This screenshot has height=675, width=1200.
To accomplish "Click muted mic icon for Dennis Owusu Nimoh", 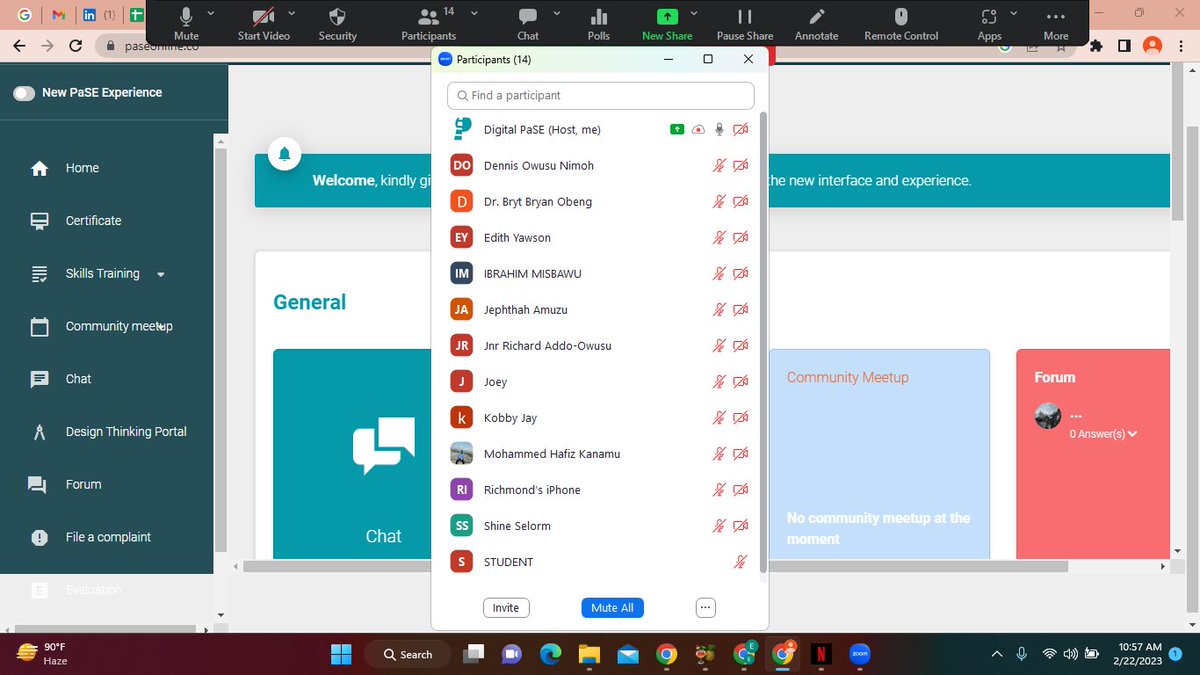I will point(718,166).
